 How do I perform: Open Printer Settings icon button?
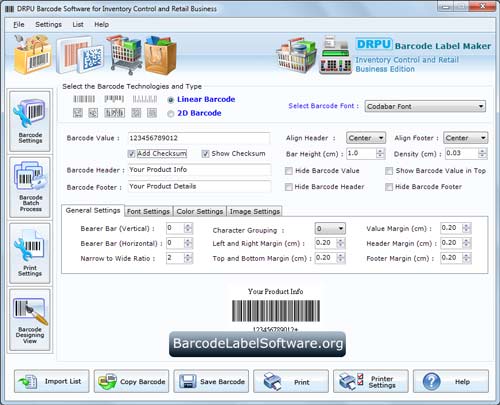coord(371,381)
